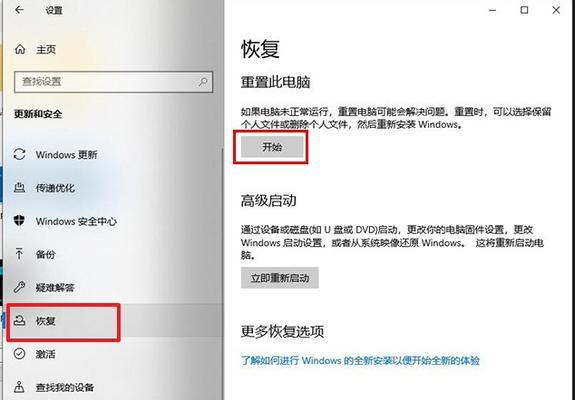Viewport: 575px width, 400px height.
Task: Click the 查找我的设备 icon
Action: [19, 387]
